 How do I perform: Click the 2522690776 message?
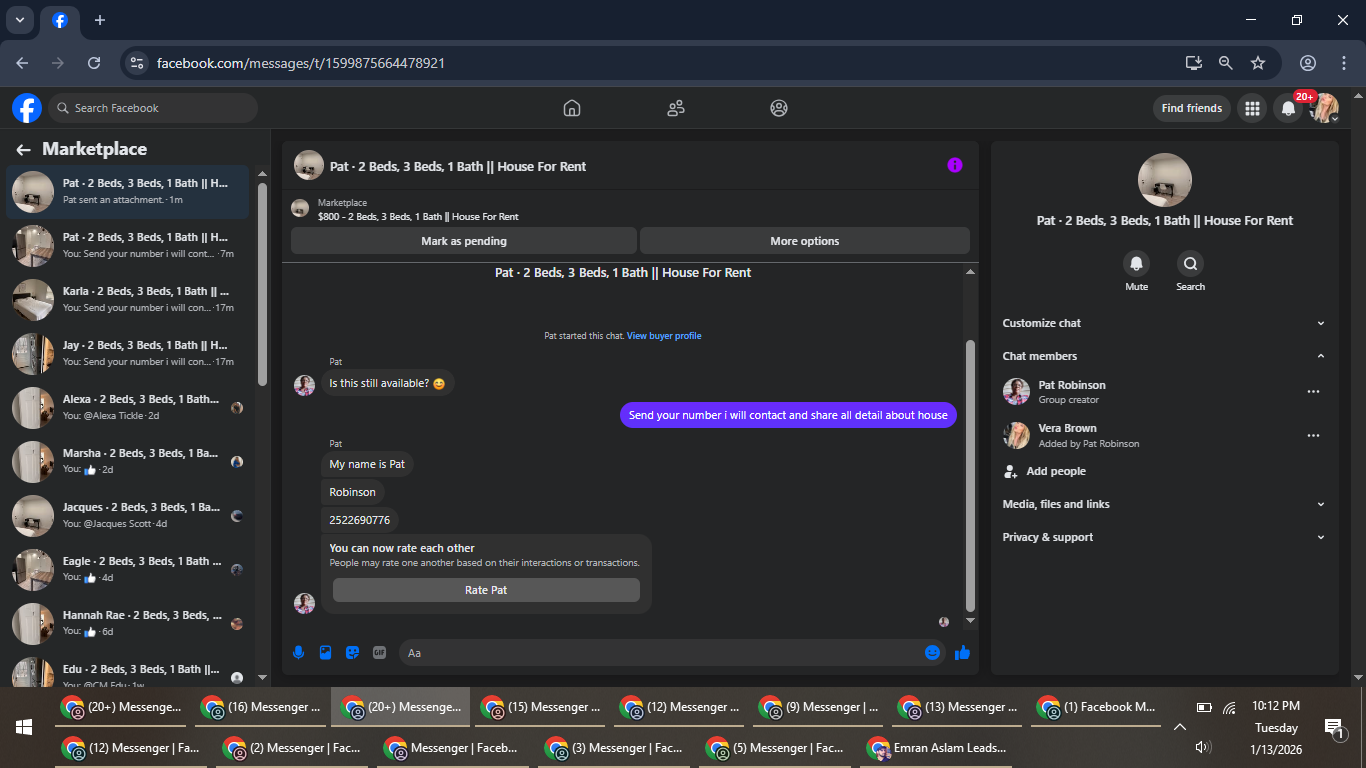pos(360,520)
